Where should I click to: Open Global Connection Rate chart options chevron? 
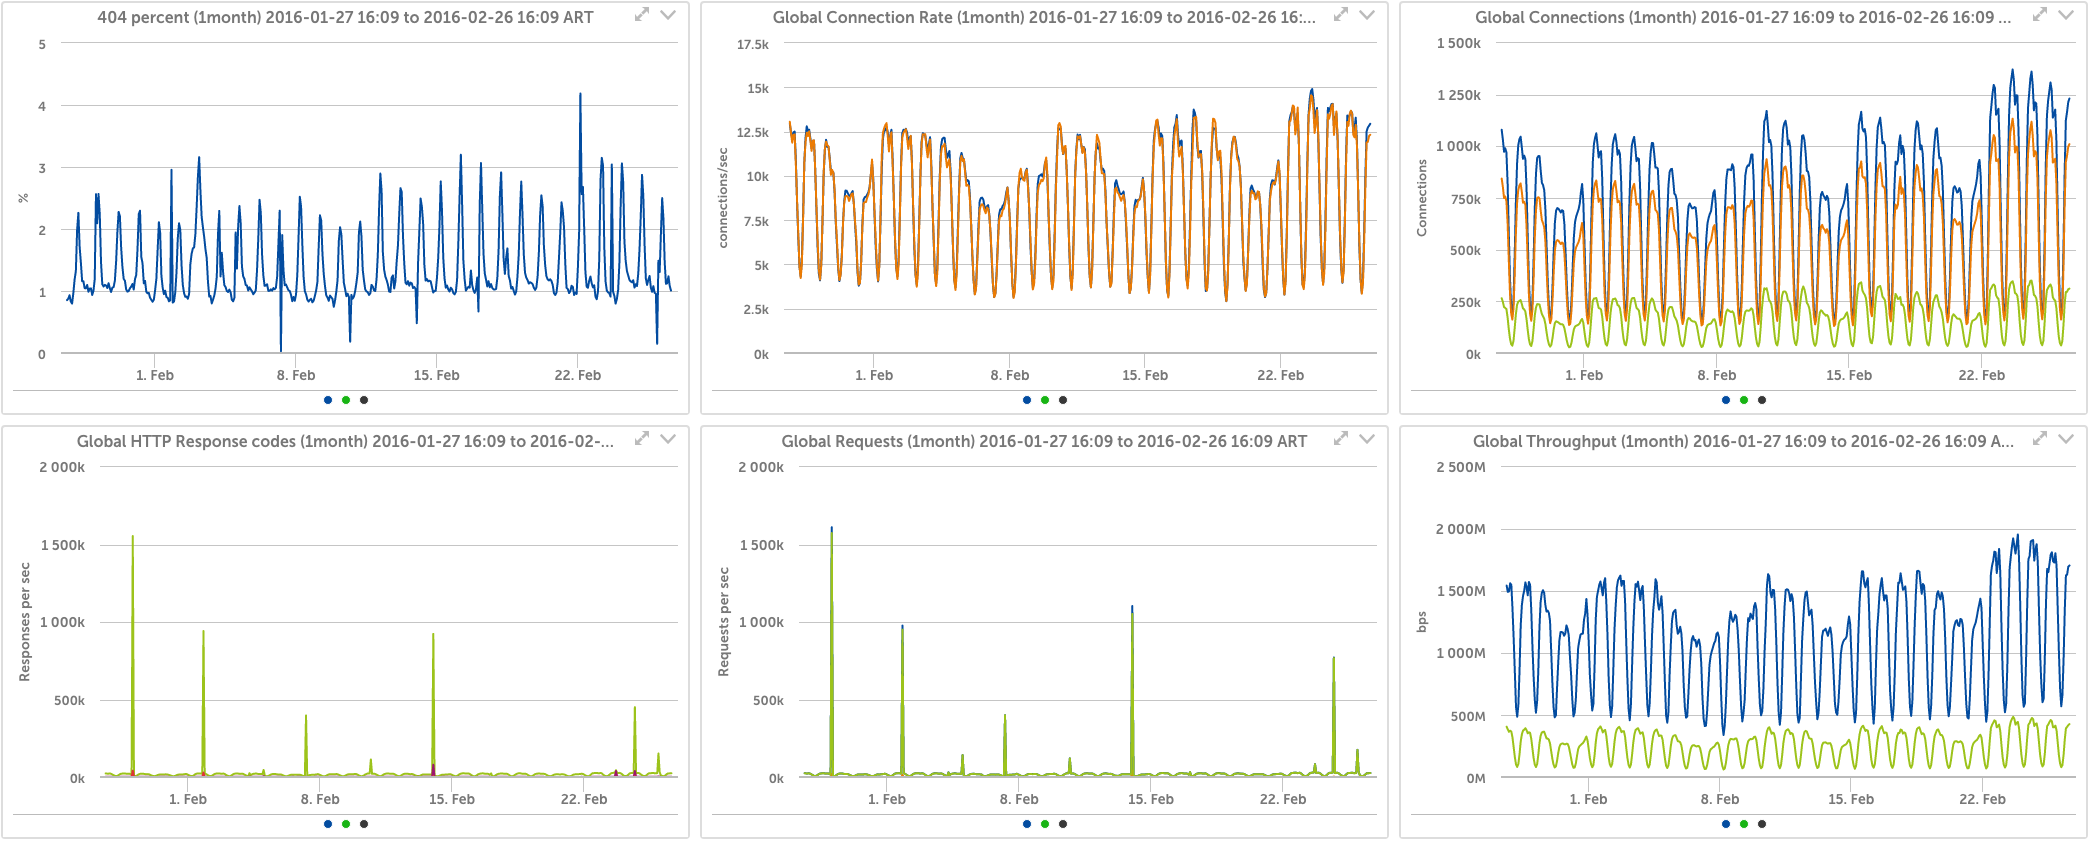pyautogui.click(x=1367, y=15)
